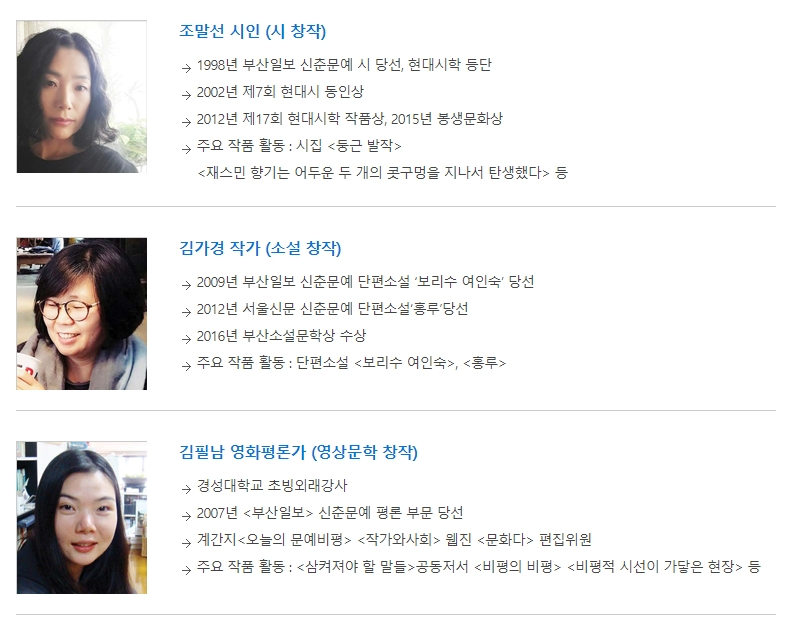Screen dimensions: 792x620
Task: Open 김필남 영화평론가 profile photo
Action: click(82, 517)
